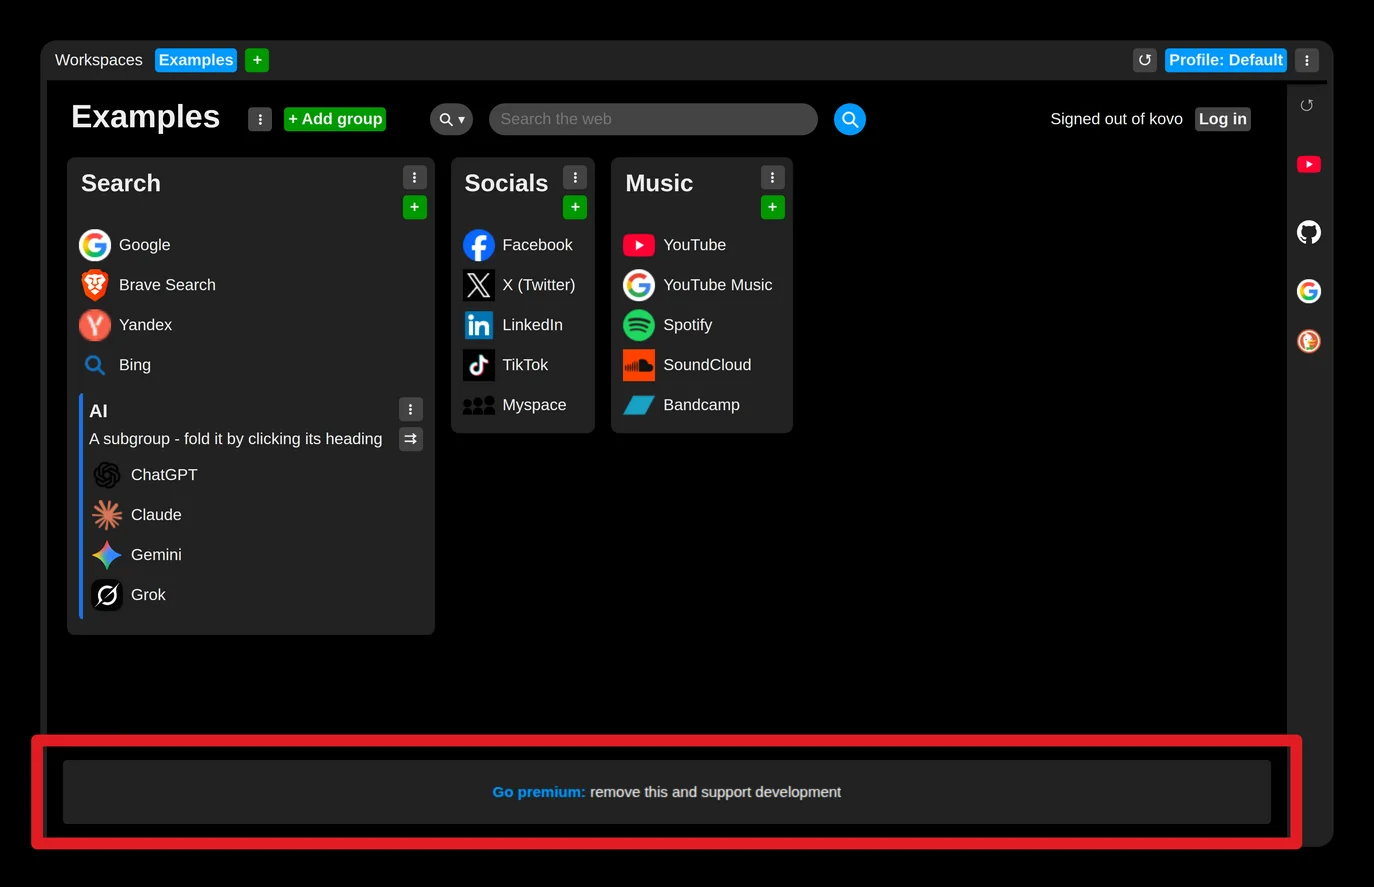Open the Spotify bookmark
The width and height of the screenshot is (1374, 887).
687,325
